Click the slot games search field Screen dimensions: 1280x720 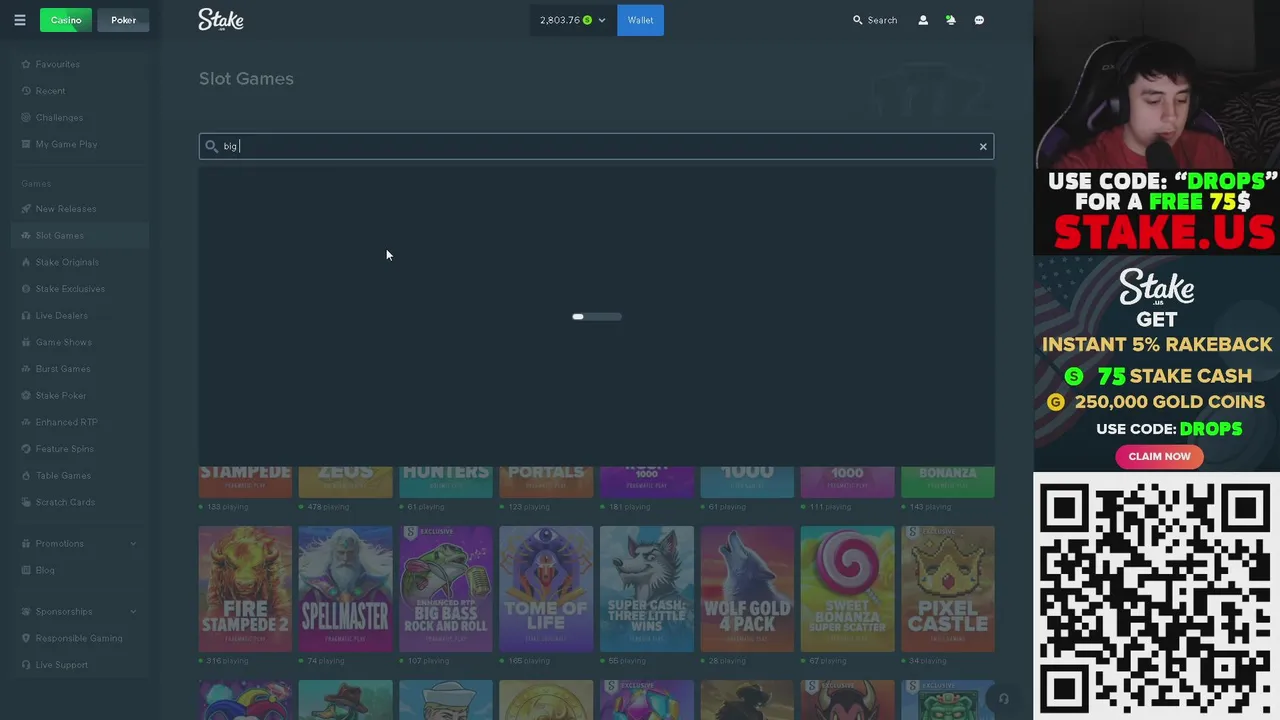(x=596, y=147)
